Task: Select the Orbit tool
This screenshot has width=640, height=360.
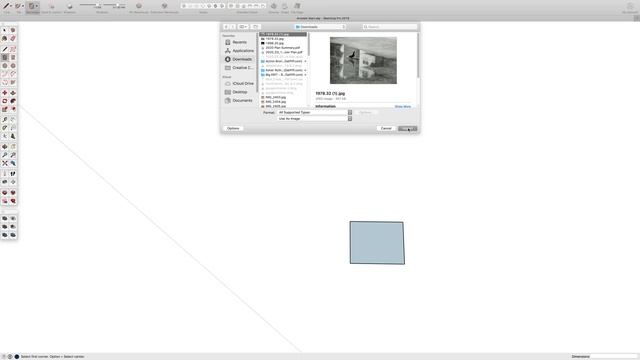Action: (4, 147)
